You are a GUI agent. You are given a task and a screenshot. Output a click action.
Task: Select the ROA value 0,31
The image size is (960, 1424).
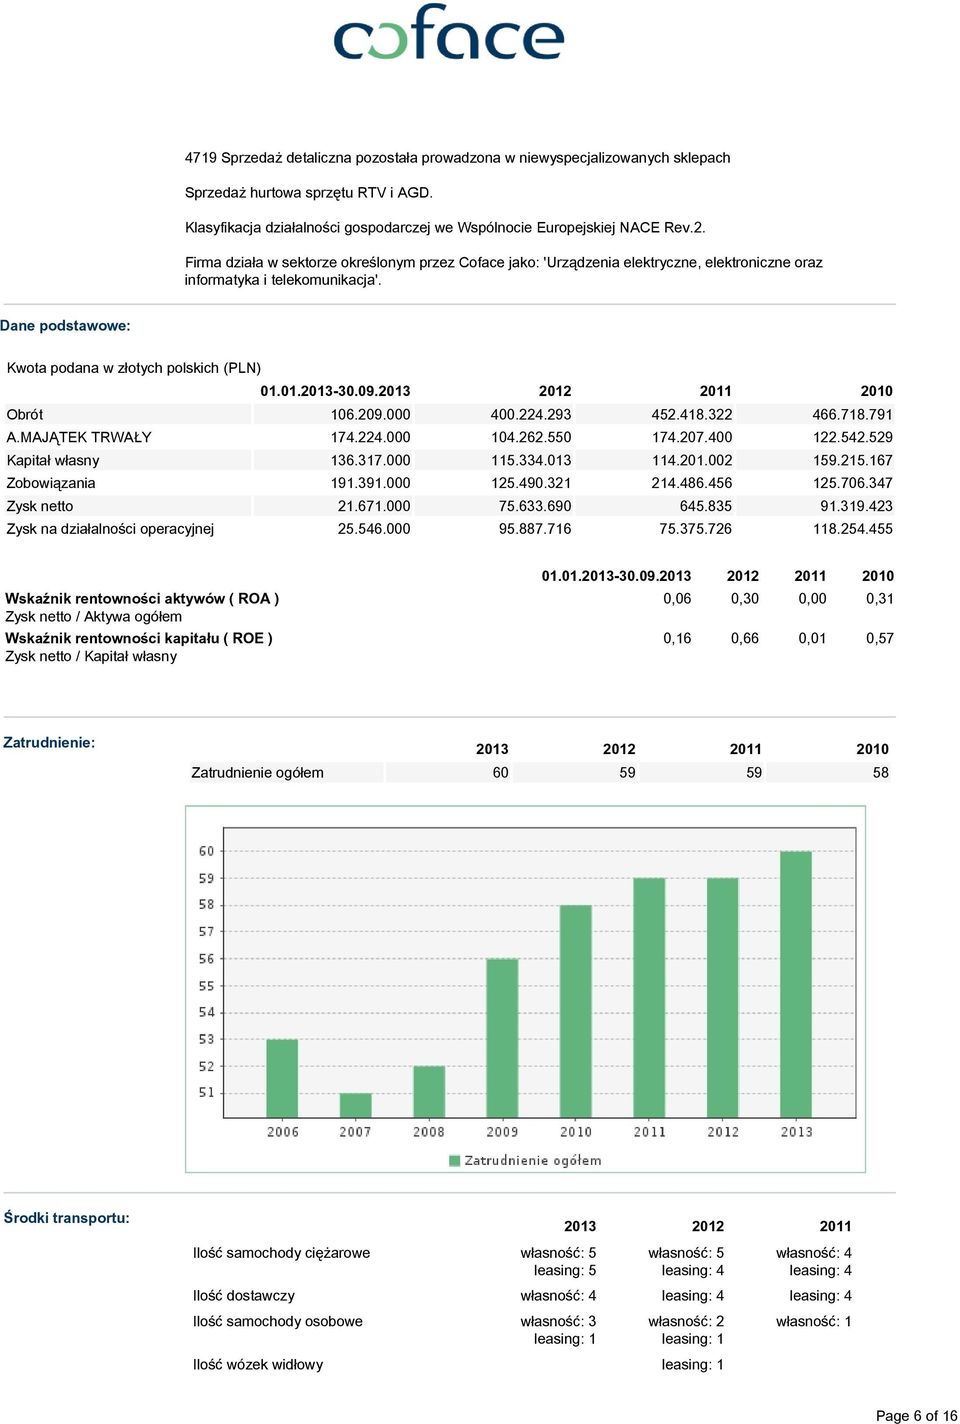coord(880,598)
